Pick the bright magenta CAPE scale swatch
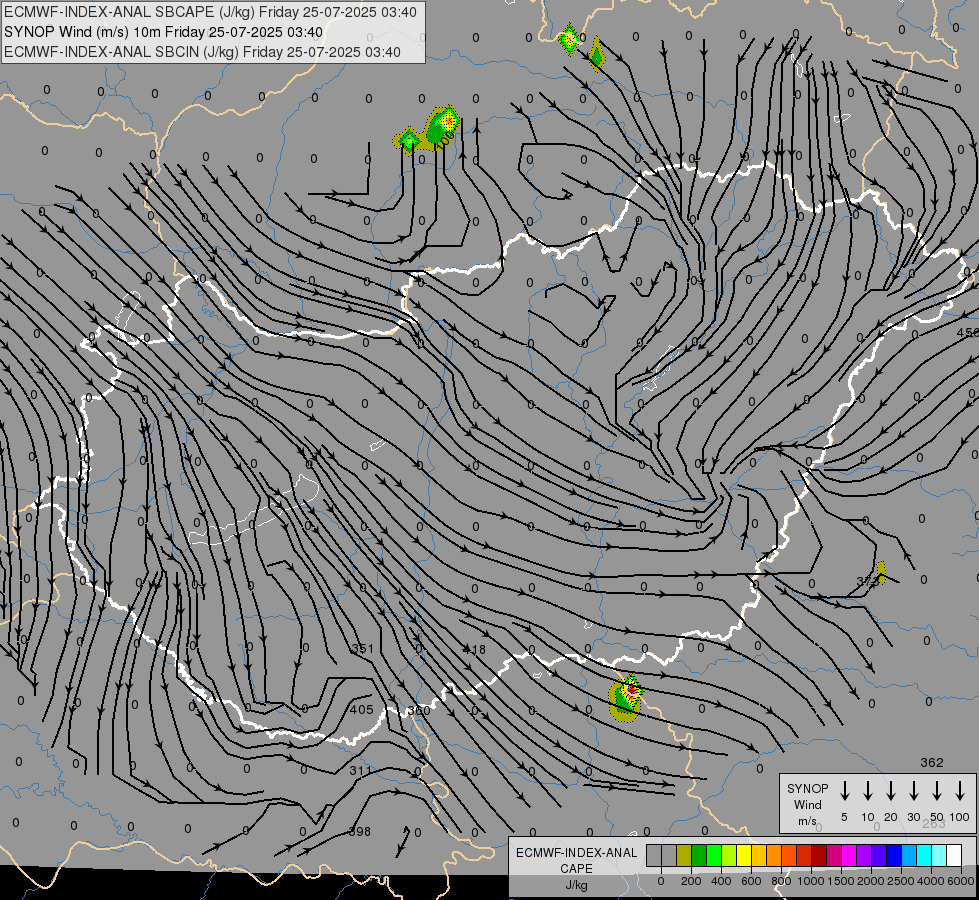This screenshot has height=900, width=979. coord(849,856)
